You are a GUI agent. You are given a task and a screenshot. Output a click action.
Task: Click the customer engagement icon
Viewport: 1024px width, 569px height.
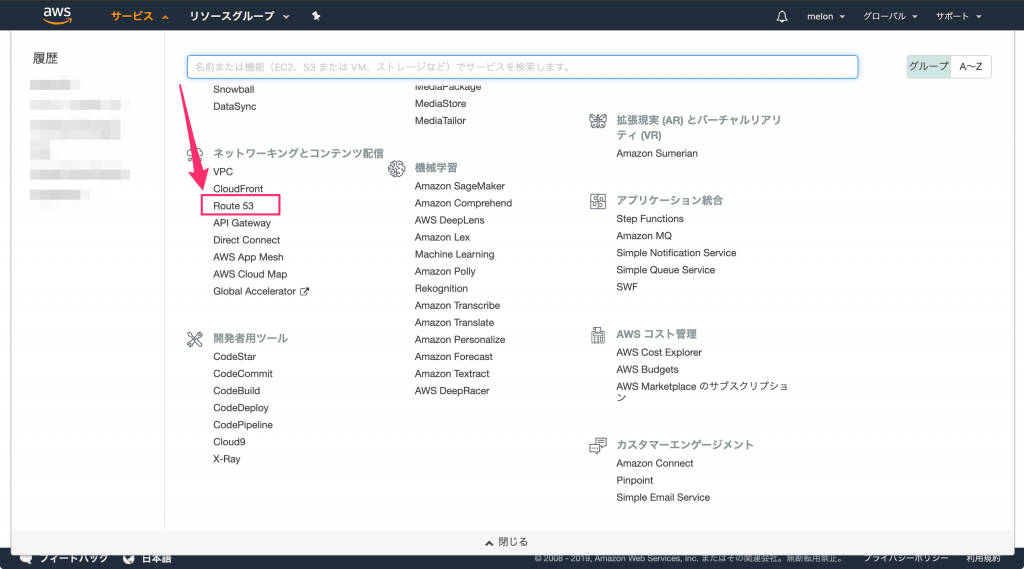(x=598, y=446)
